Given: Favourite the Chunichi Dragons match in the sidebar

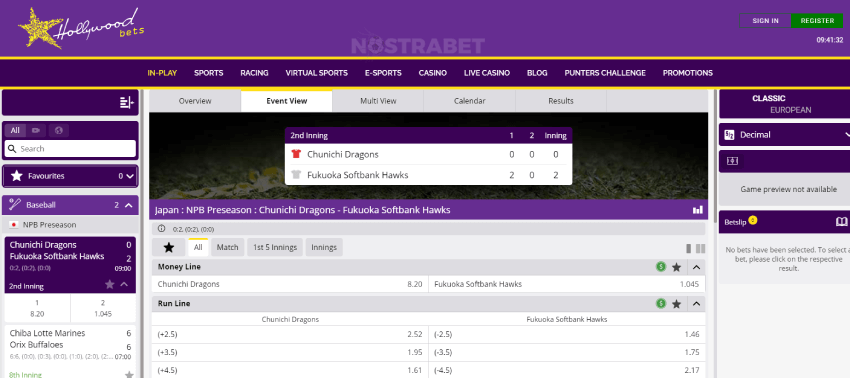Looking at the screenshot, I should click(110, 284).
